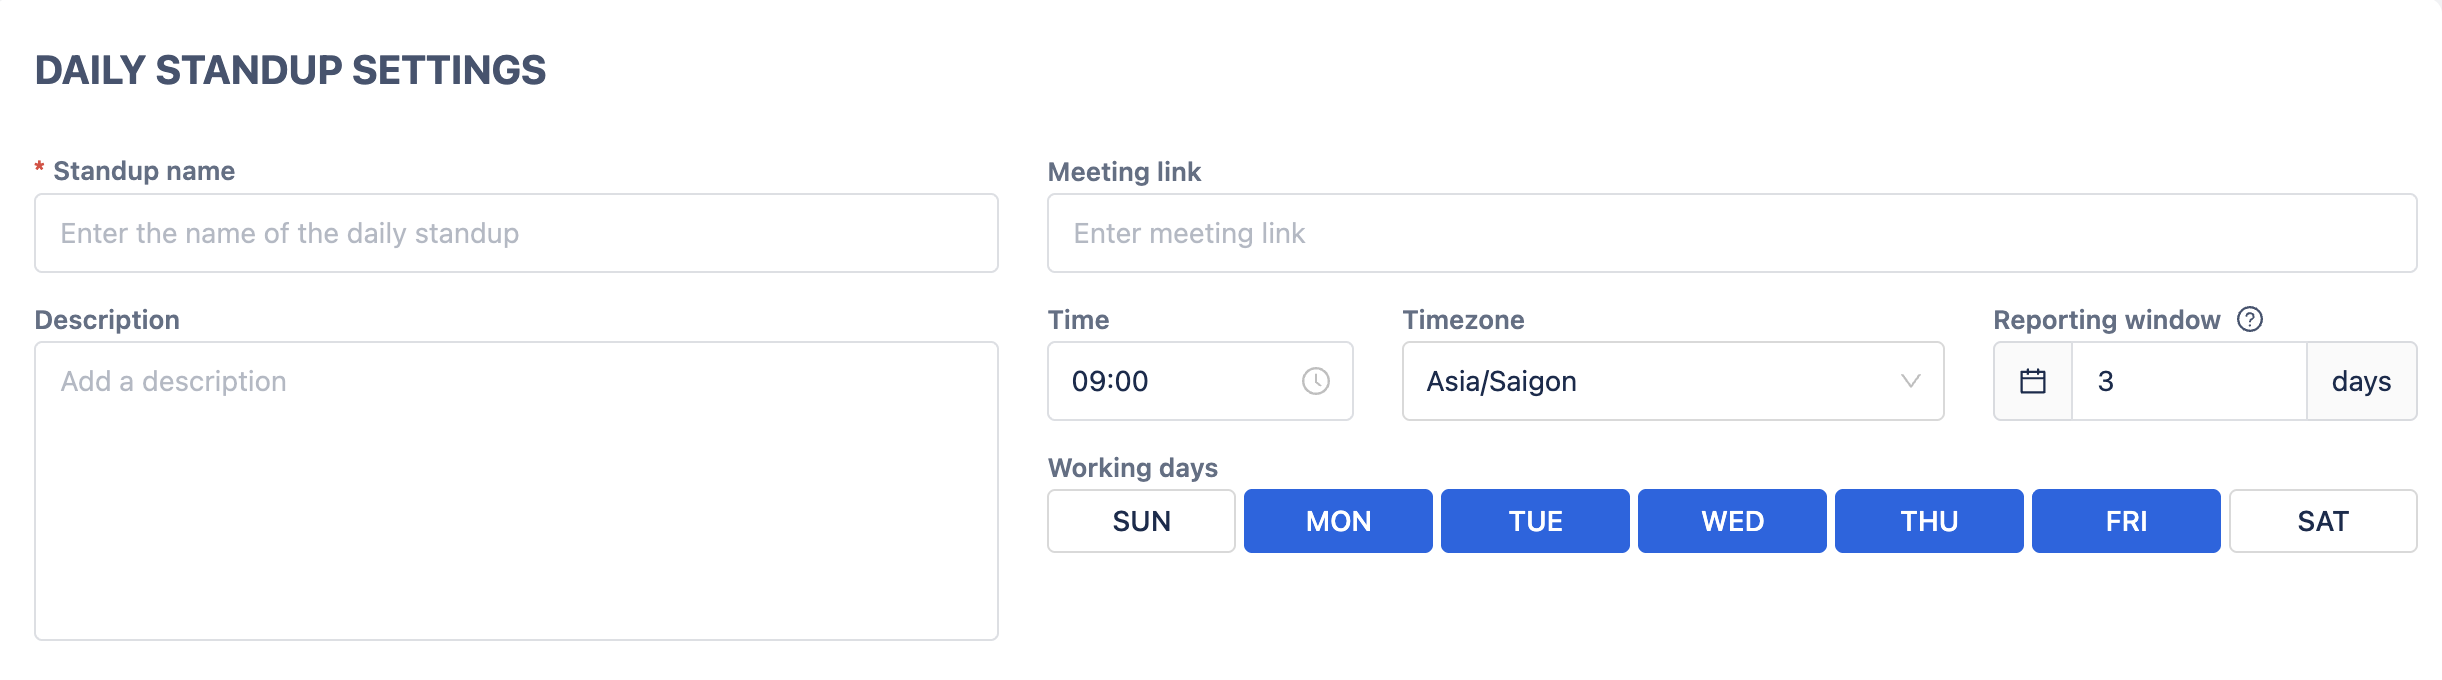Click the calendar icon beside reporting days
Viewport: 2442px width, 680px height.
point(2032,381)
